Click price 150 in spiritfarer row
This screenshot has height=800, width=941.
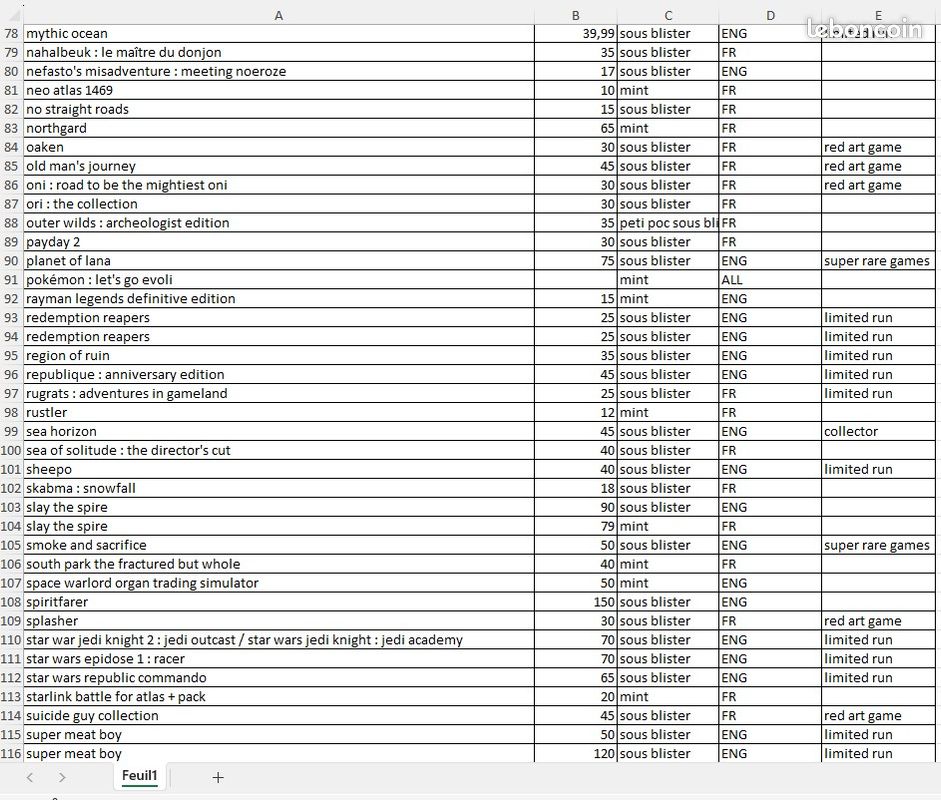point(576,602)
